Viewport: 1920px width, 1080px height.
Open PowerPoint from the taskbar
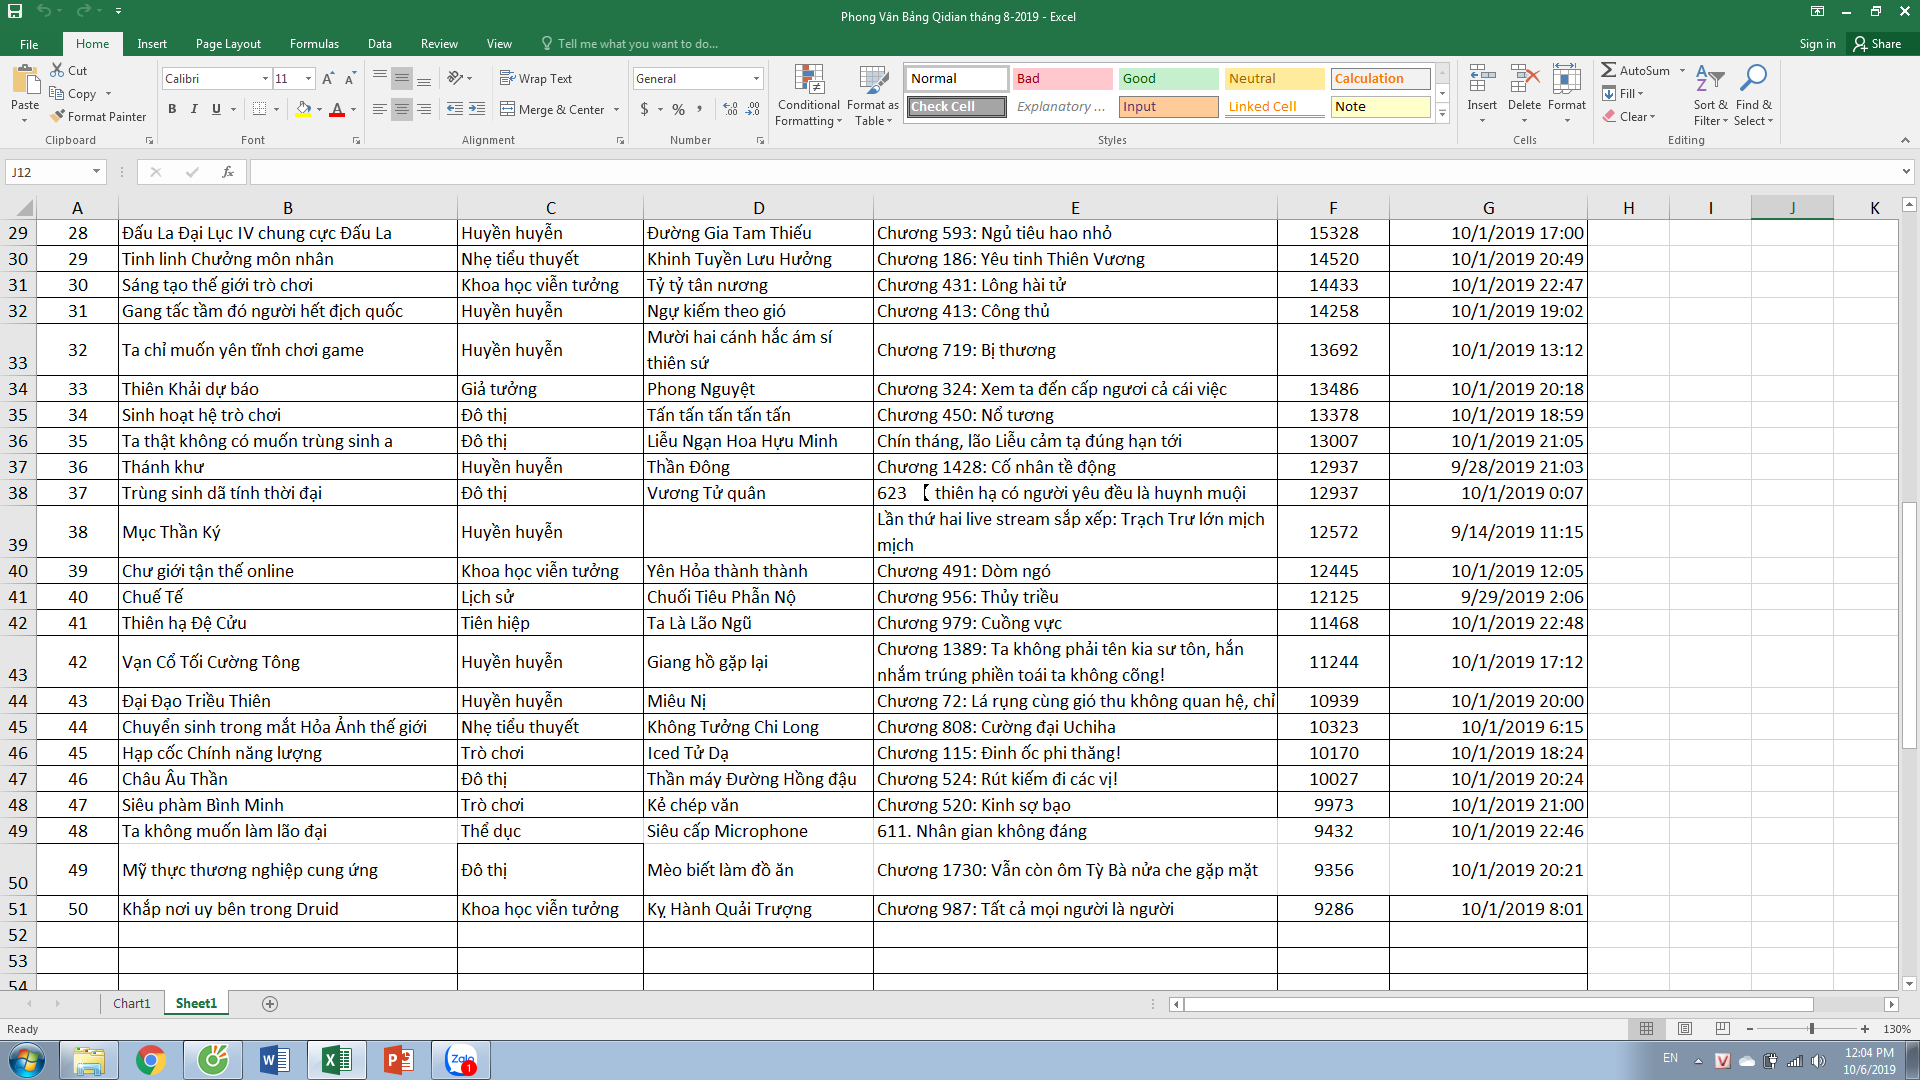[x=398, y=1060]
